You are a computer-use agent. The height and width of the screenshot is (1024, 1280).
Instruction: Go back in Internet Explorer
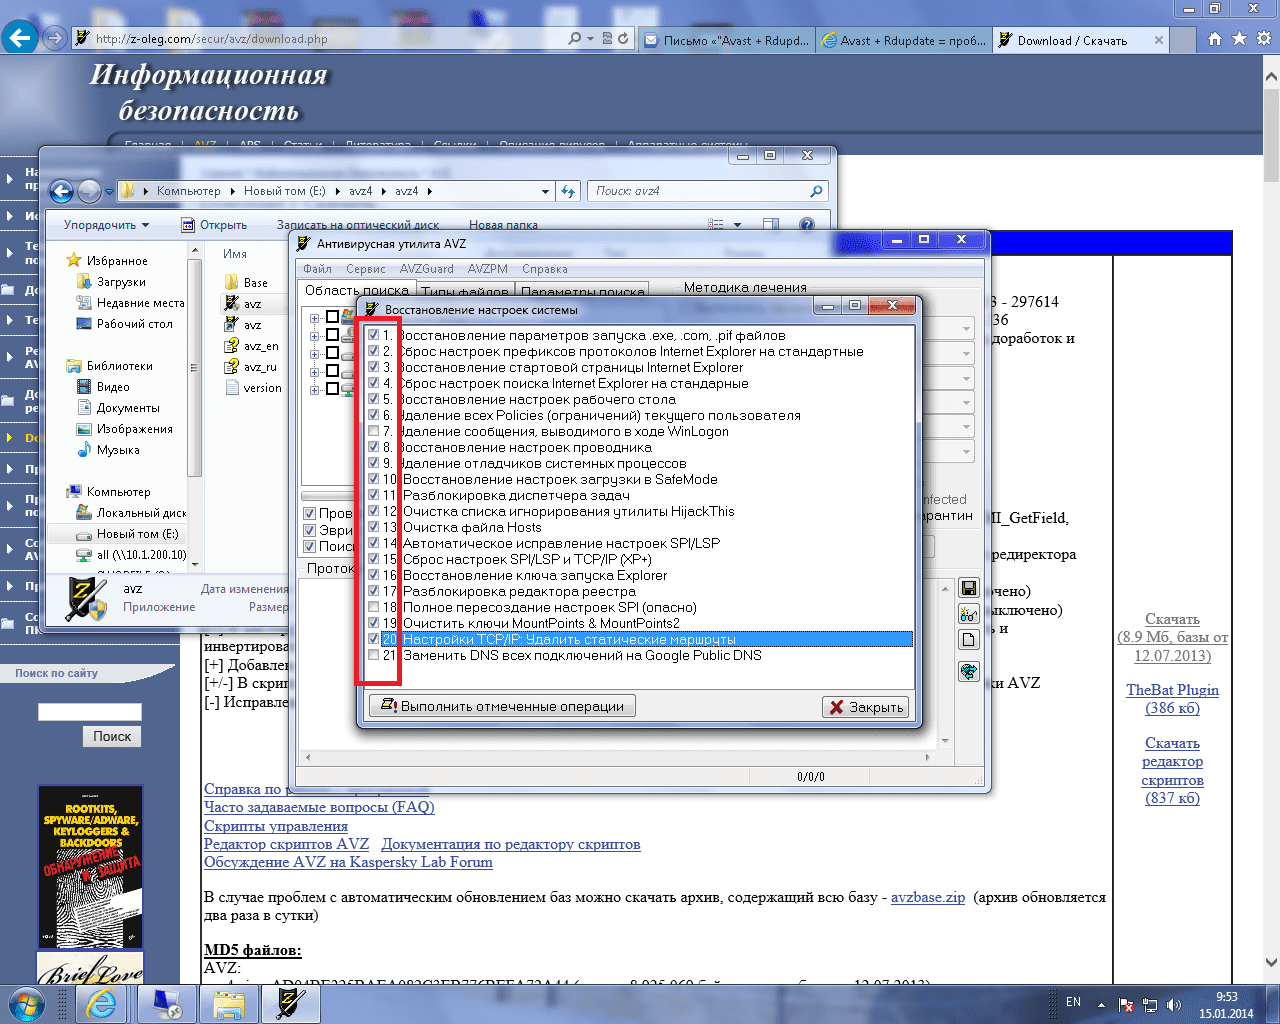(20, 38)
